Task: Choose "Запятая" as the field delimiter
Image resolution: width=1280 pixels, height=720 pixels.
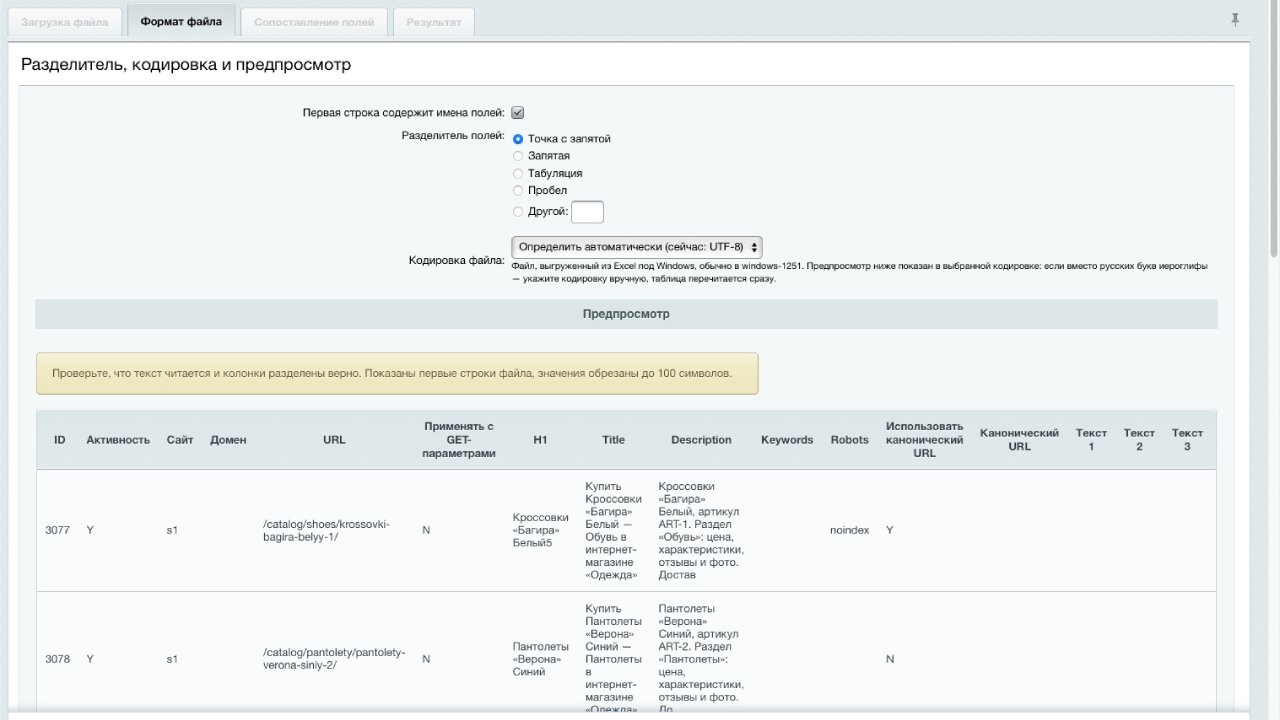Action: (518, 156)
